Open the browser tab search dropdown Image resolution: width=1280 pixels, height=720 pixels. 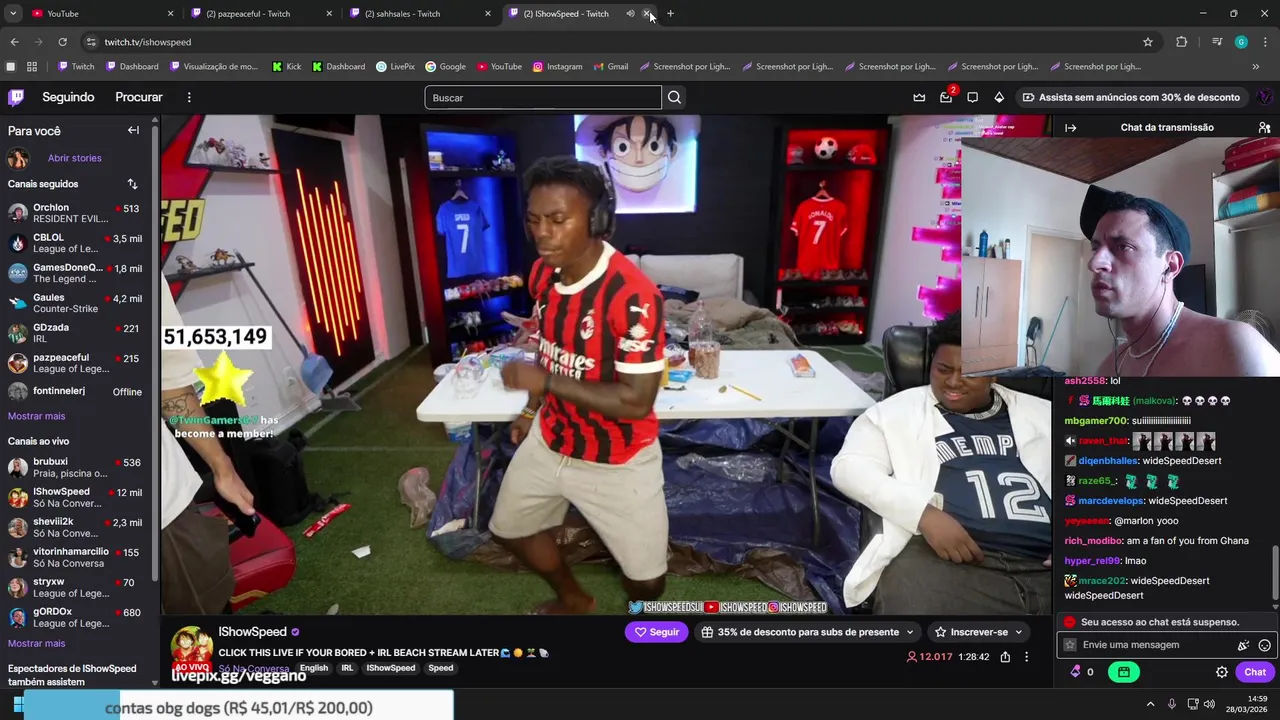click(x=13, y=14)
